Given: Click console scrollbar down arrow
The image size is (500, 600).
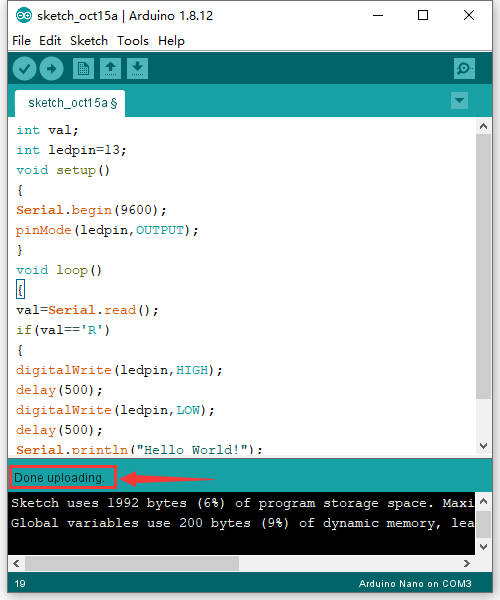Looking at the screenshot, I should click(484, 547).
